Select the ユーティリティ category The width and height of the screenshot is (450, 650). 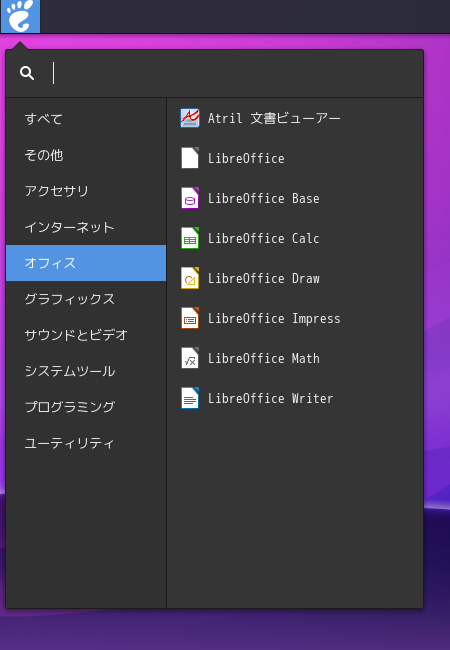tap(86, 443)
